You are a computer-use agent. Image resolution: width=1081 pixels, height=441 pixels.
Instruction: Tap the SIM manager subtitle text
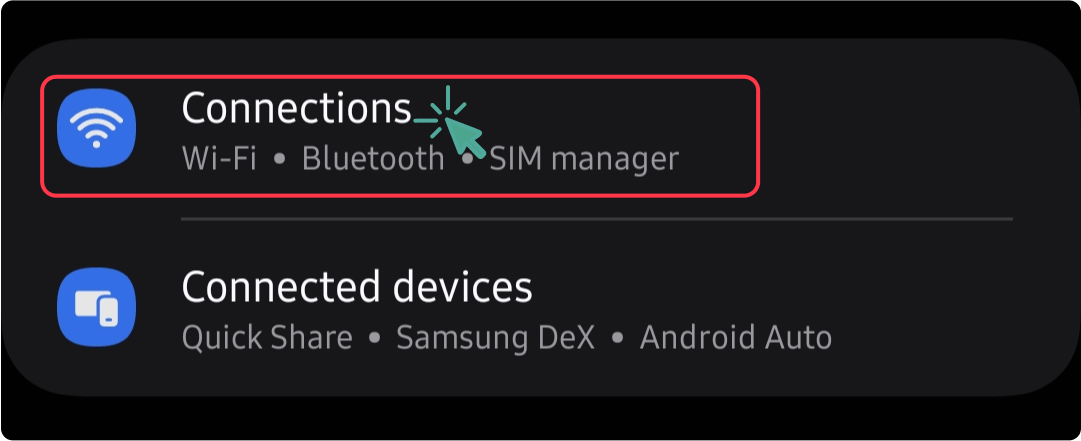(584, 159)
